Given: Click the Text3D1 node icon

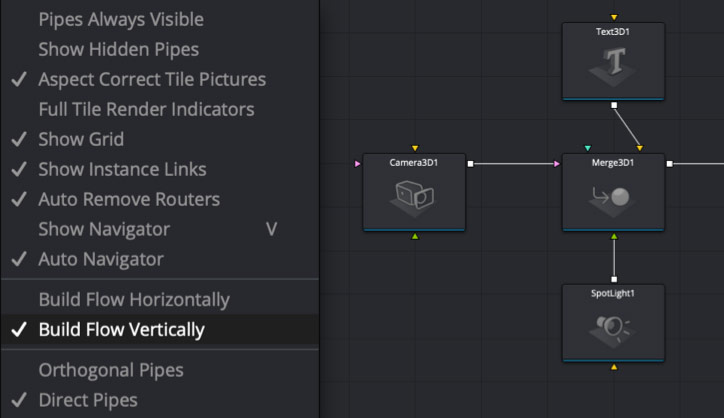Looking at the screenshot, I should coord(614,66).
